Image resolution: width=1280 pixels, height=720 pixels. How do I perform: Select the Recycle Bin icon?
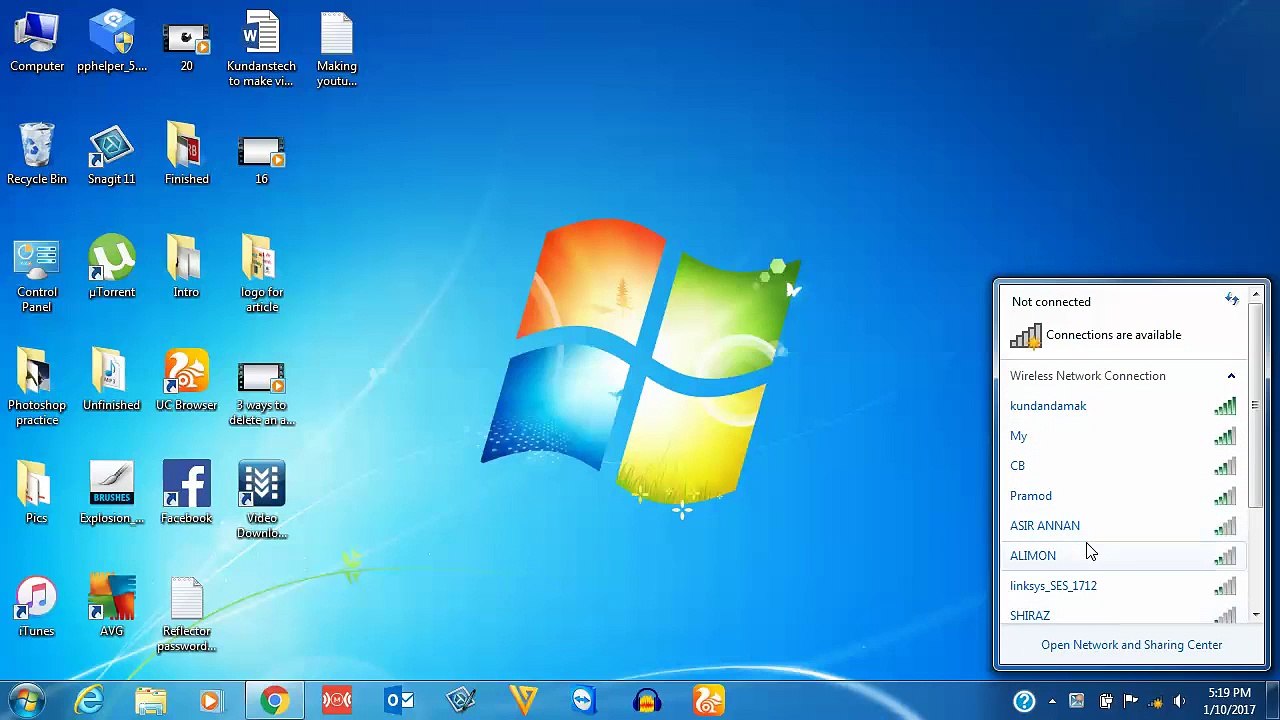click(x=37, y=155)
